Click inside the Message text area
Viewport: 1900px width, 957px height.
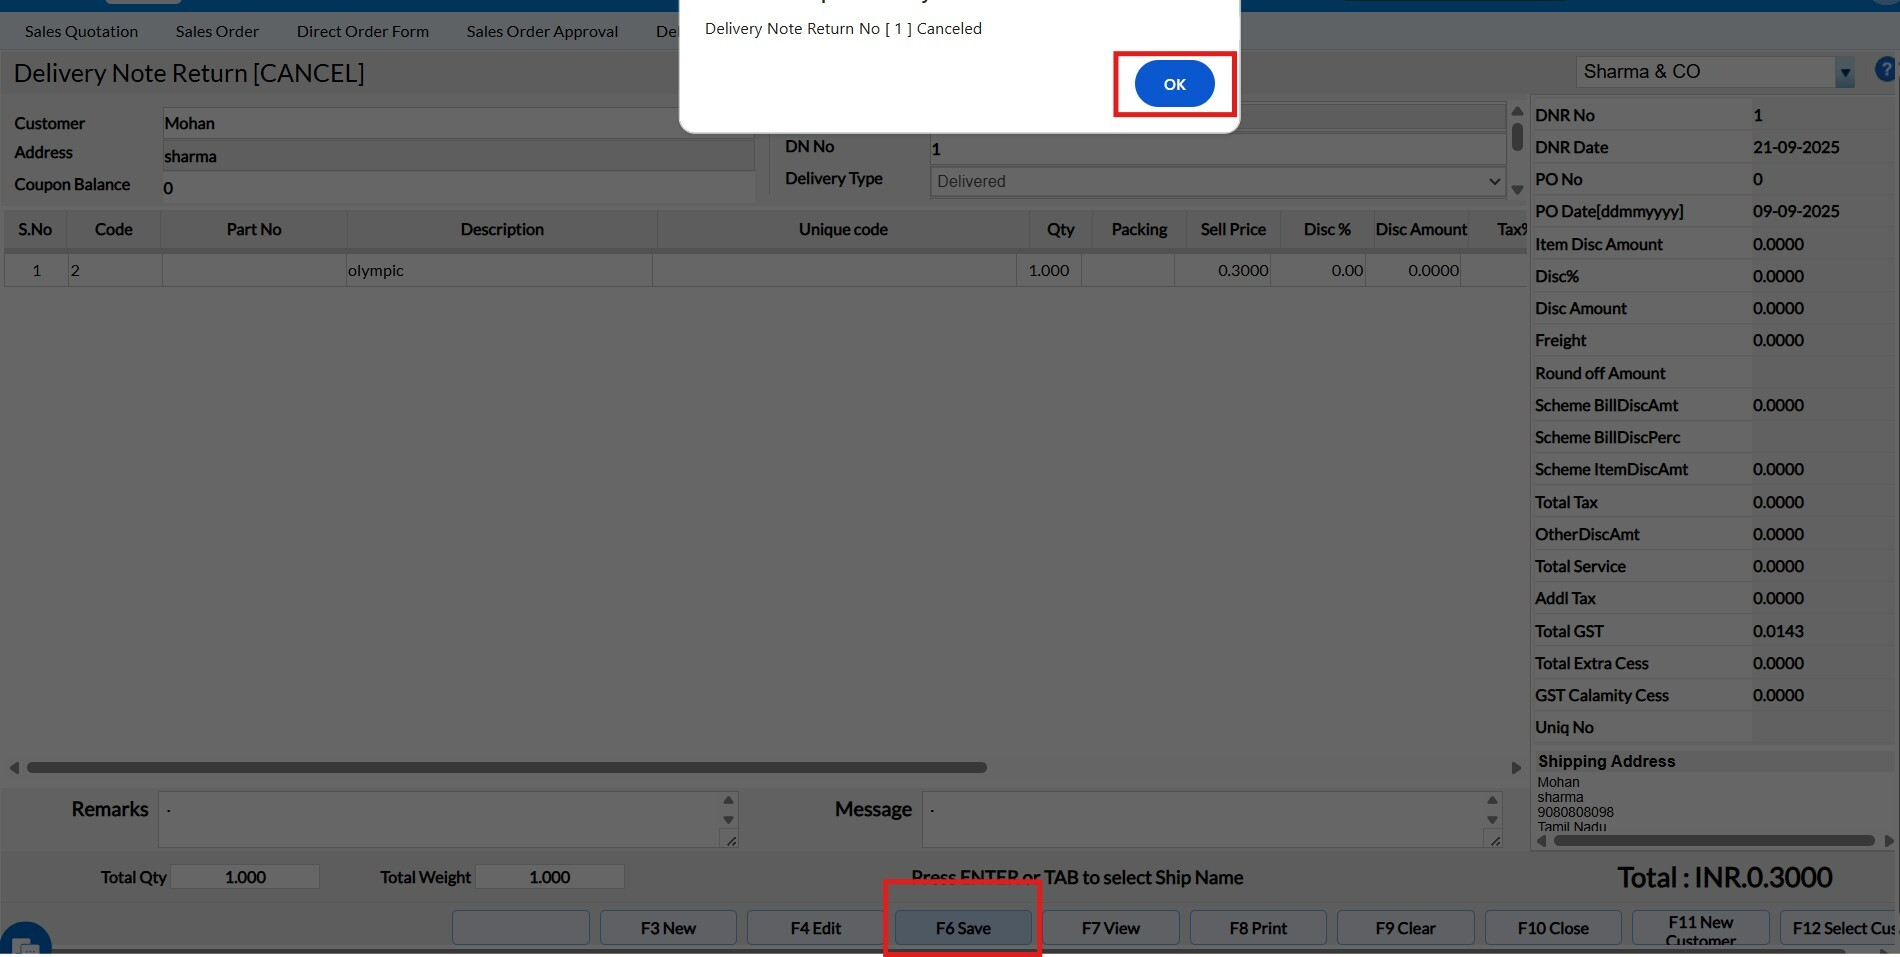[1203, 819]
